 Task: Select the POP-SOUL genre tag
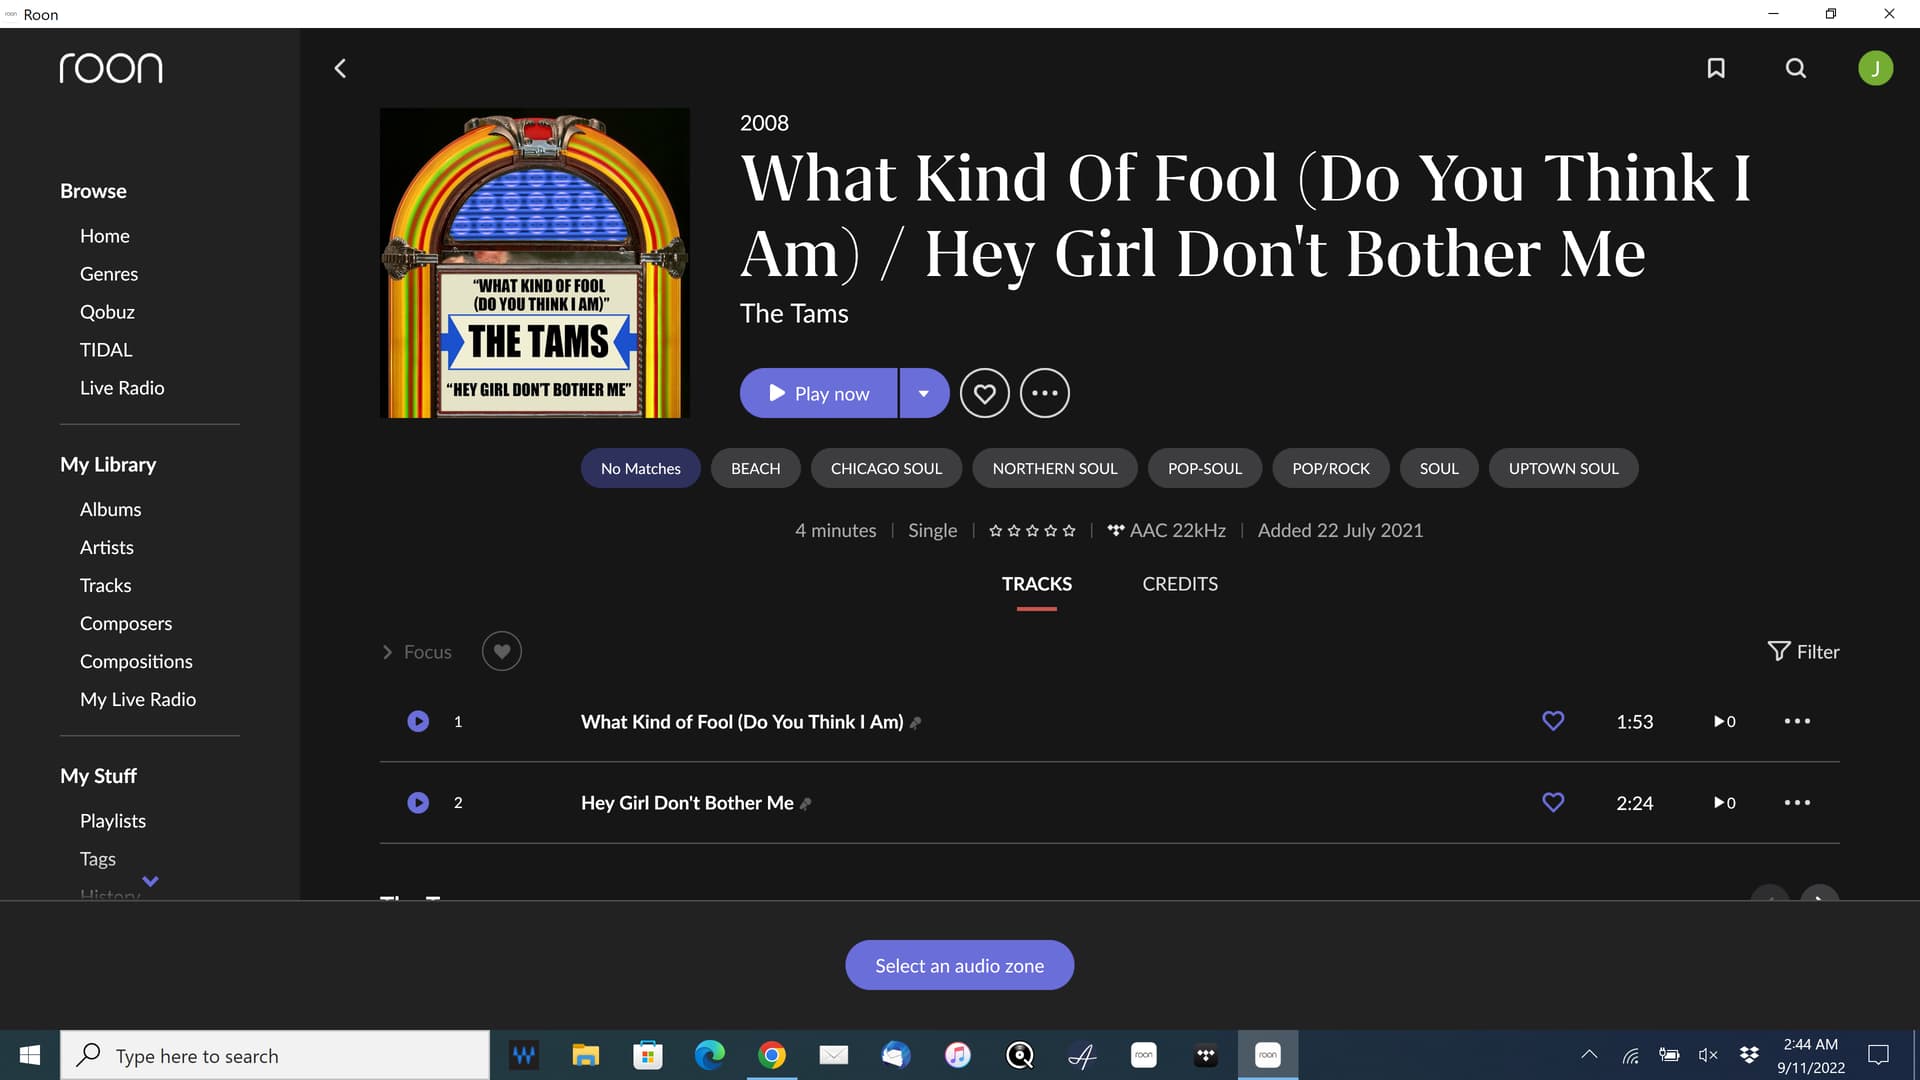point(1204,468)
